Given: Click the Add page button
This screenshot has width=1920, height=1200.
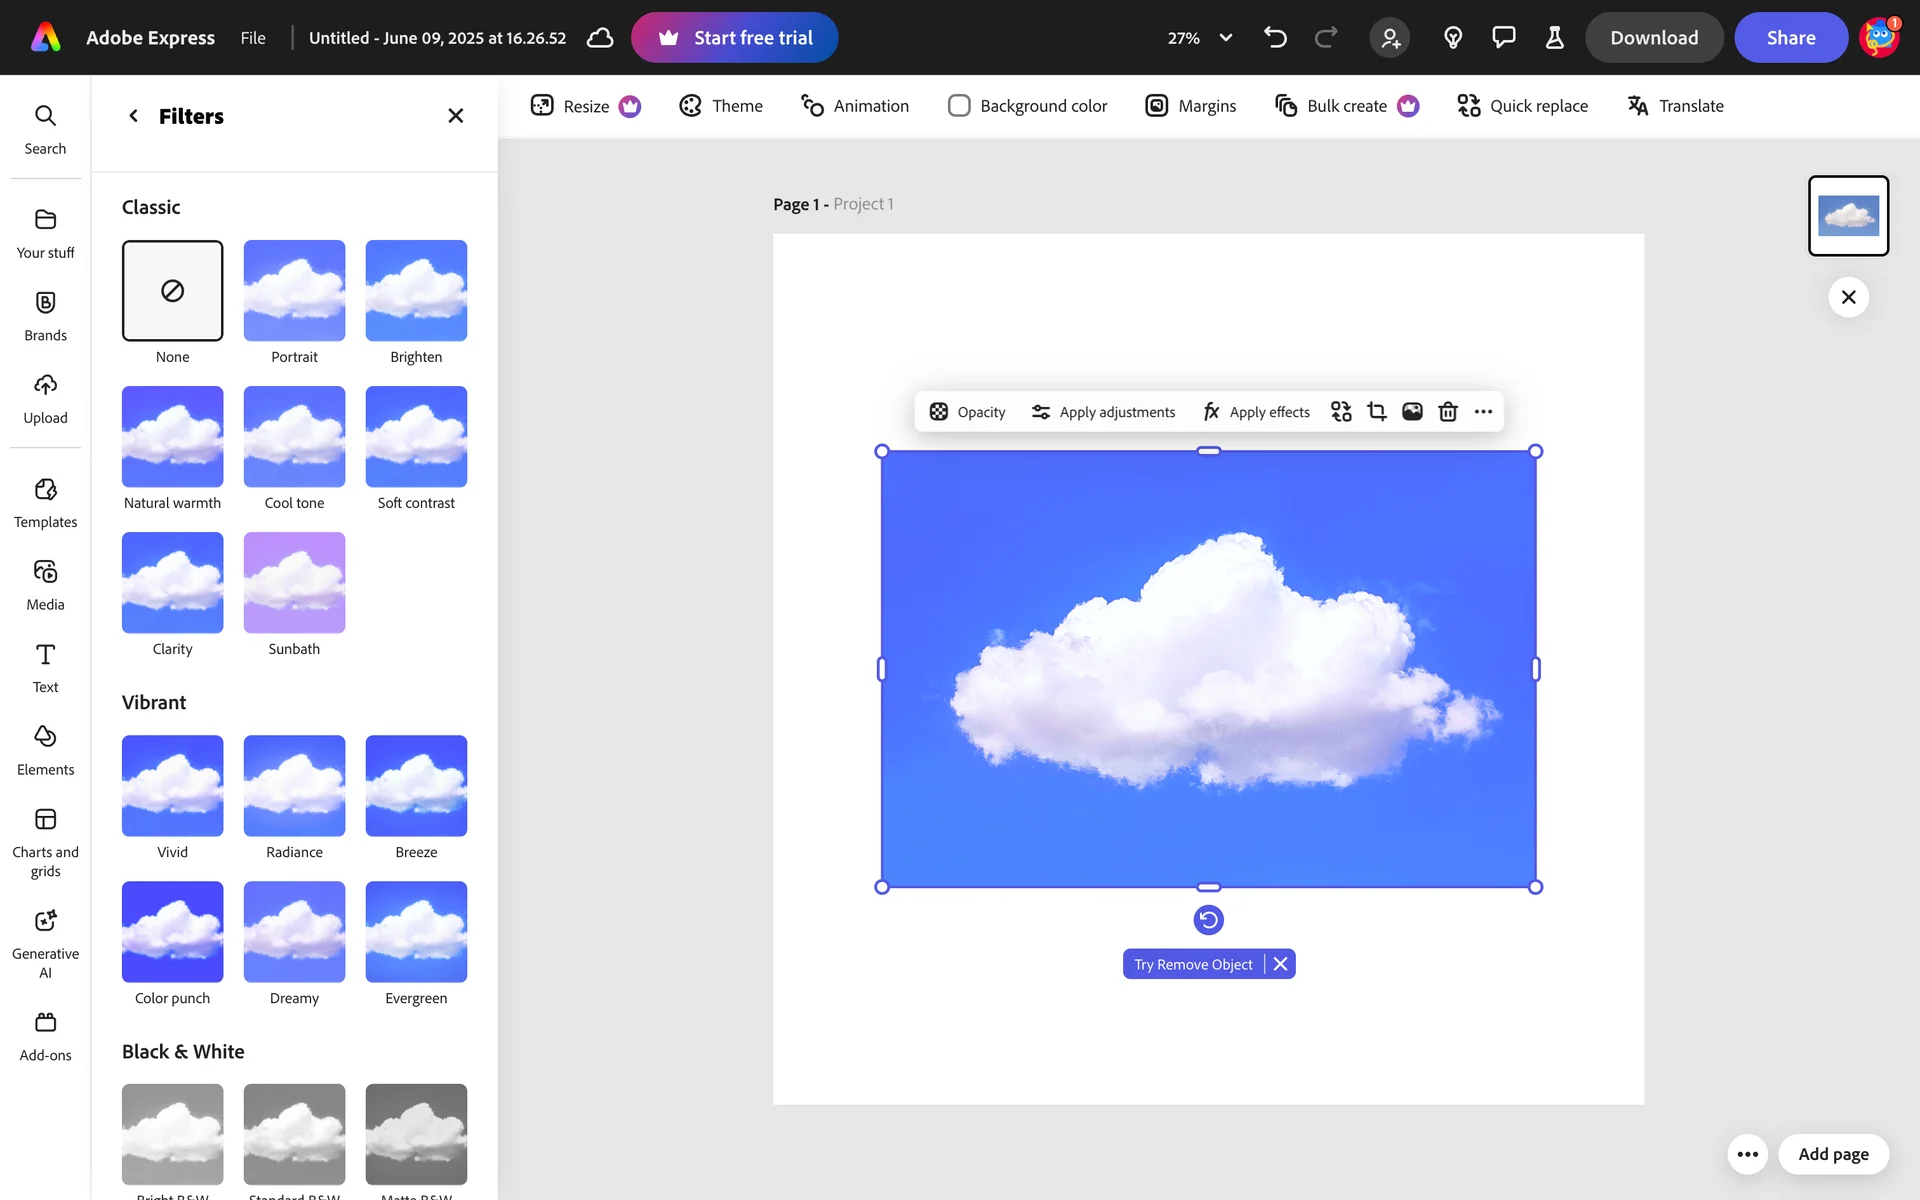Looking at the screenshot, I should [1832, 1154].
